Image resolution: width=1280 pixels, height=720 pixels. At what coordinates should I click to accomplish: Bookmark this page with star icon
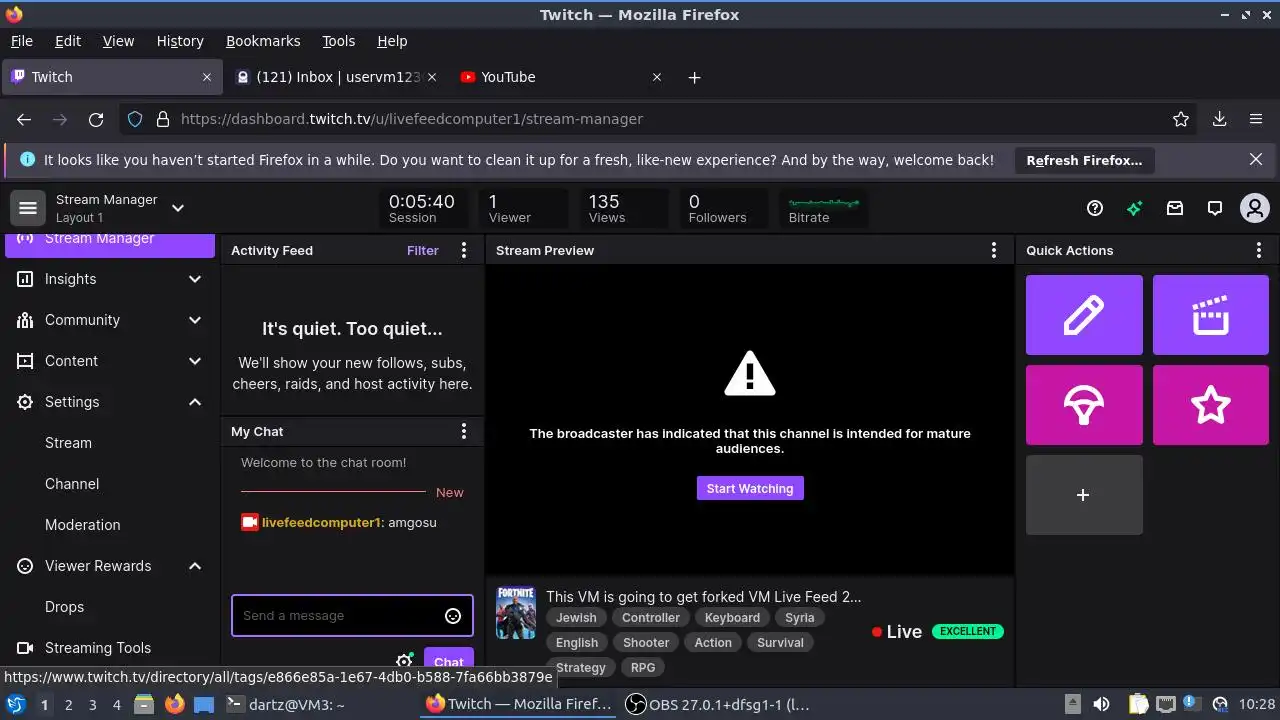tap(1181, 119)
